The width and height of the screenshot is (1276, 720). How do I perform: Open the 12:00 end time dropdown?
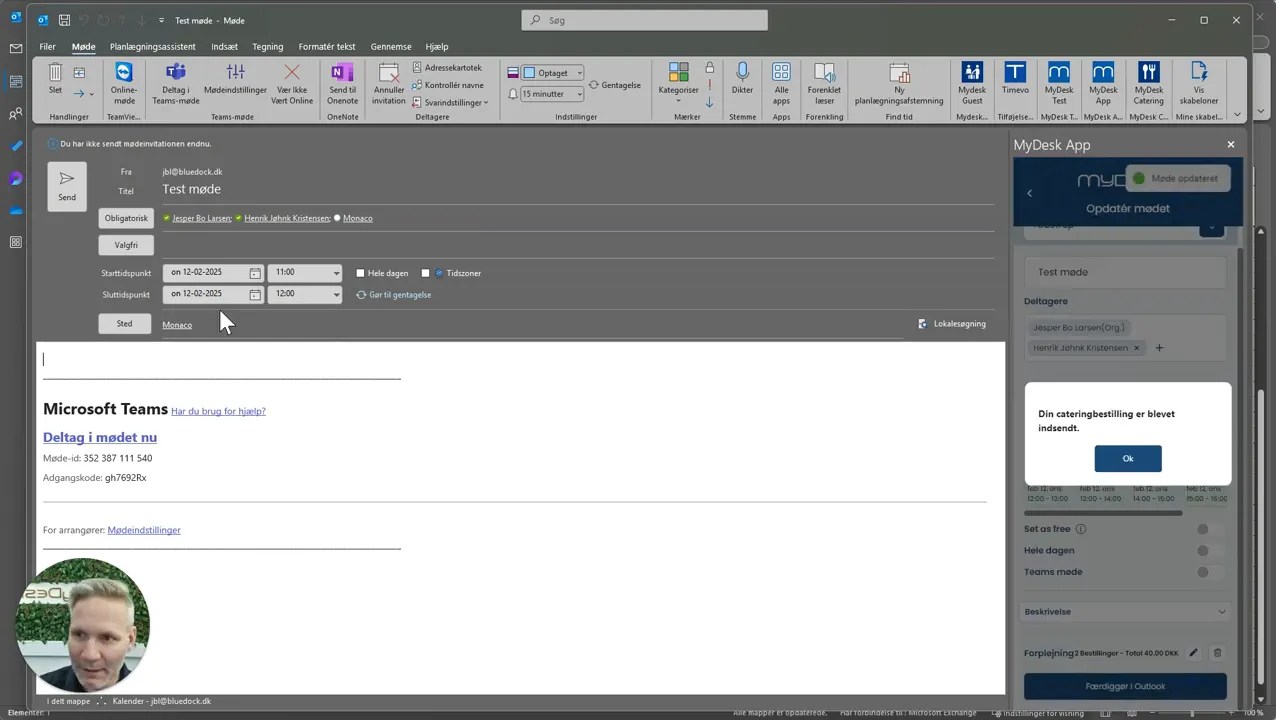pos(334,294)
